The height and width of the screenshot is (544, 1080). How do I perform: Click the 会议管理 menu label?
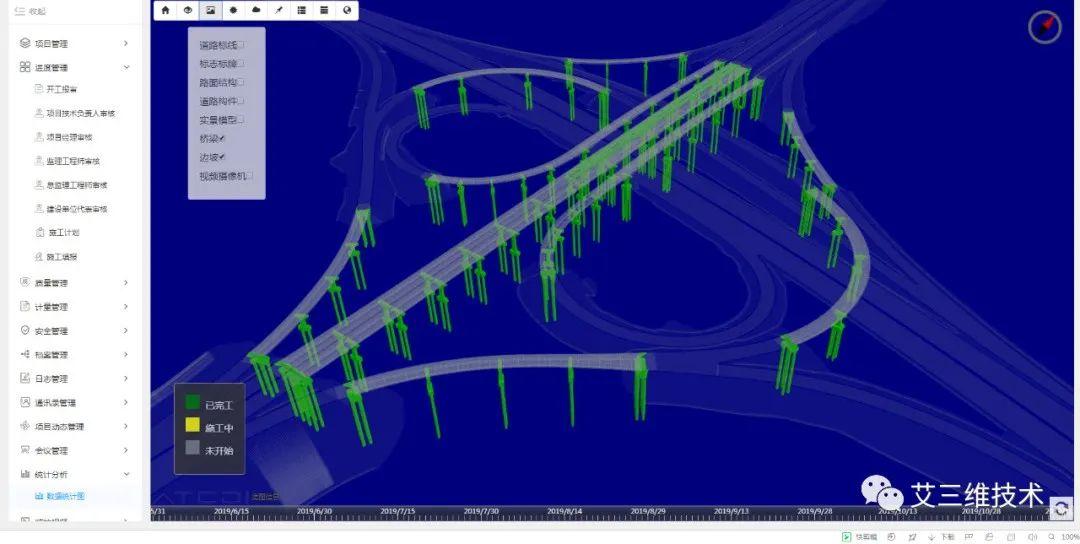point(52,450)
